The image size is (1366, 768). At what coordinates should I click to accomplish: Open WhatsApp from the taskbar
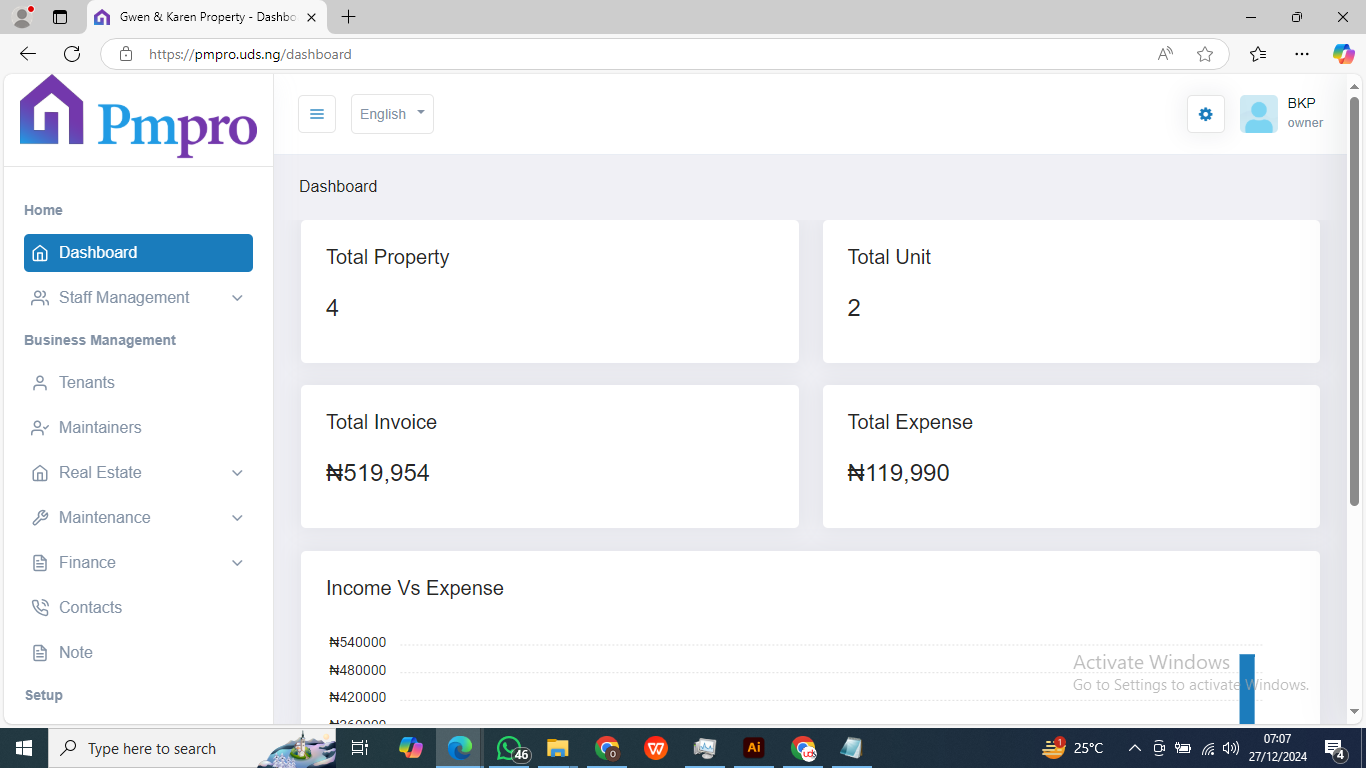click(x=509, y=748)
